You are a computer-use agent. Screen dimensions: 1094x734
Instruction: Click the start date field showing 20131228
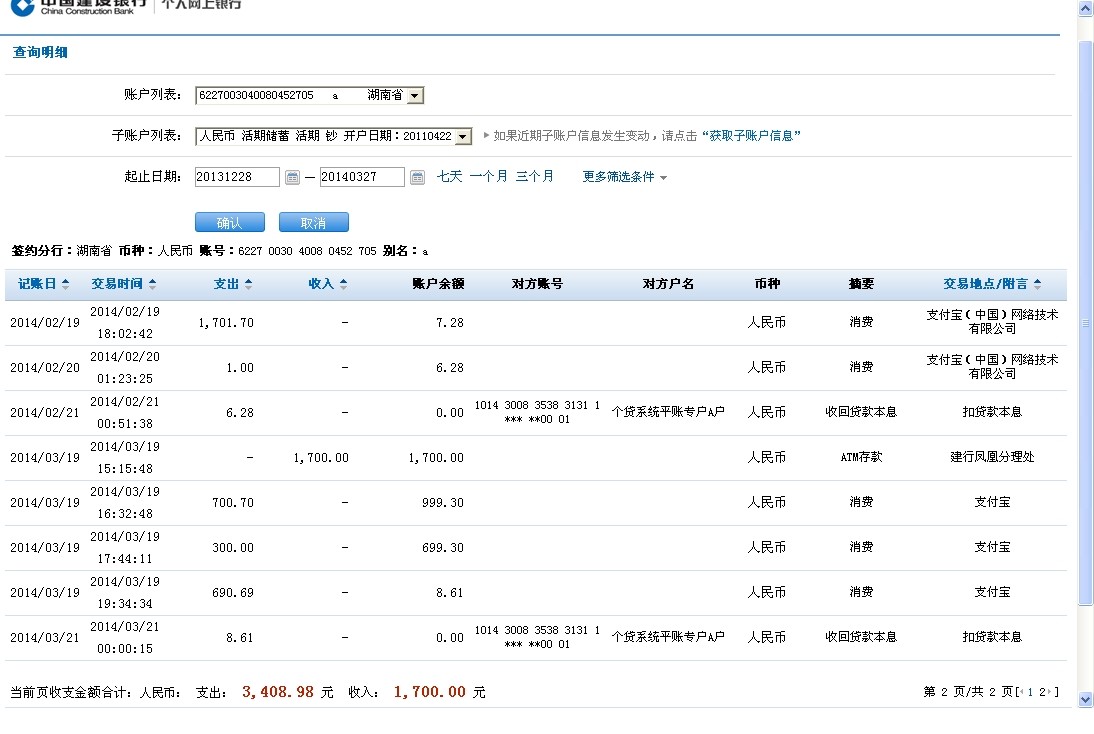[237, 177]
